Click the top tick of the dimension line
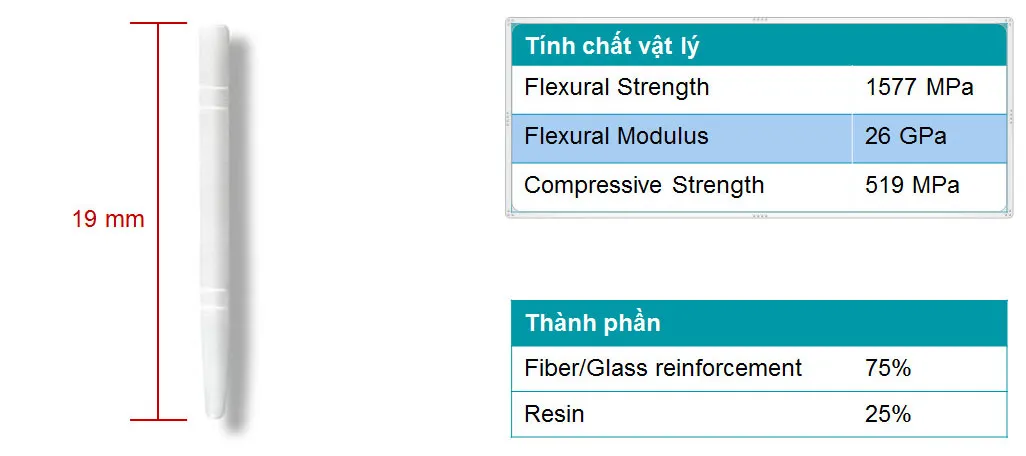The width and height of the screenshot is (1026, 456). click(158, 23)
